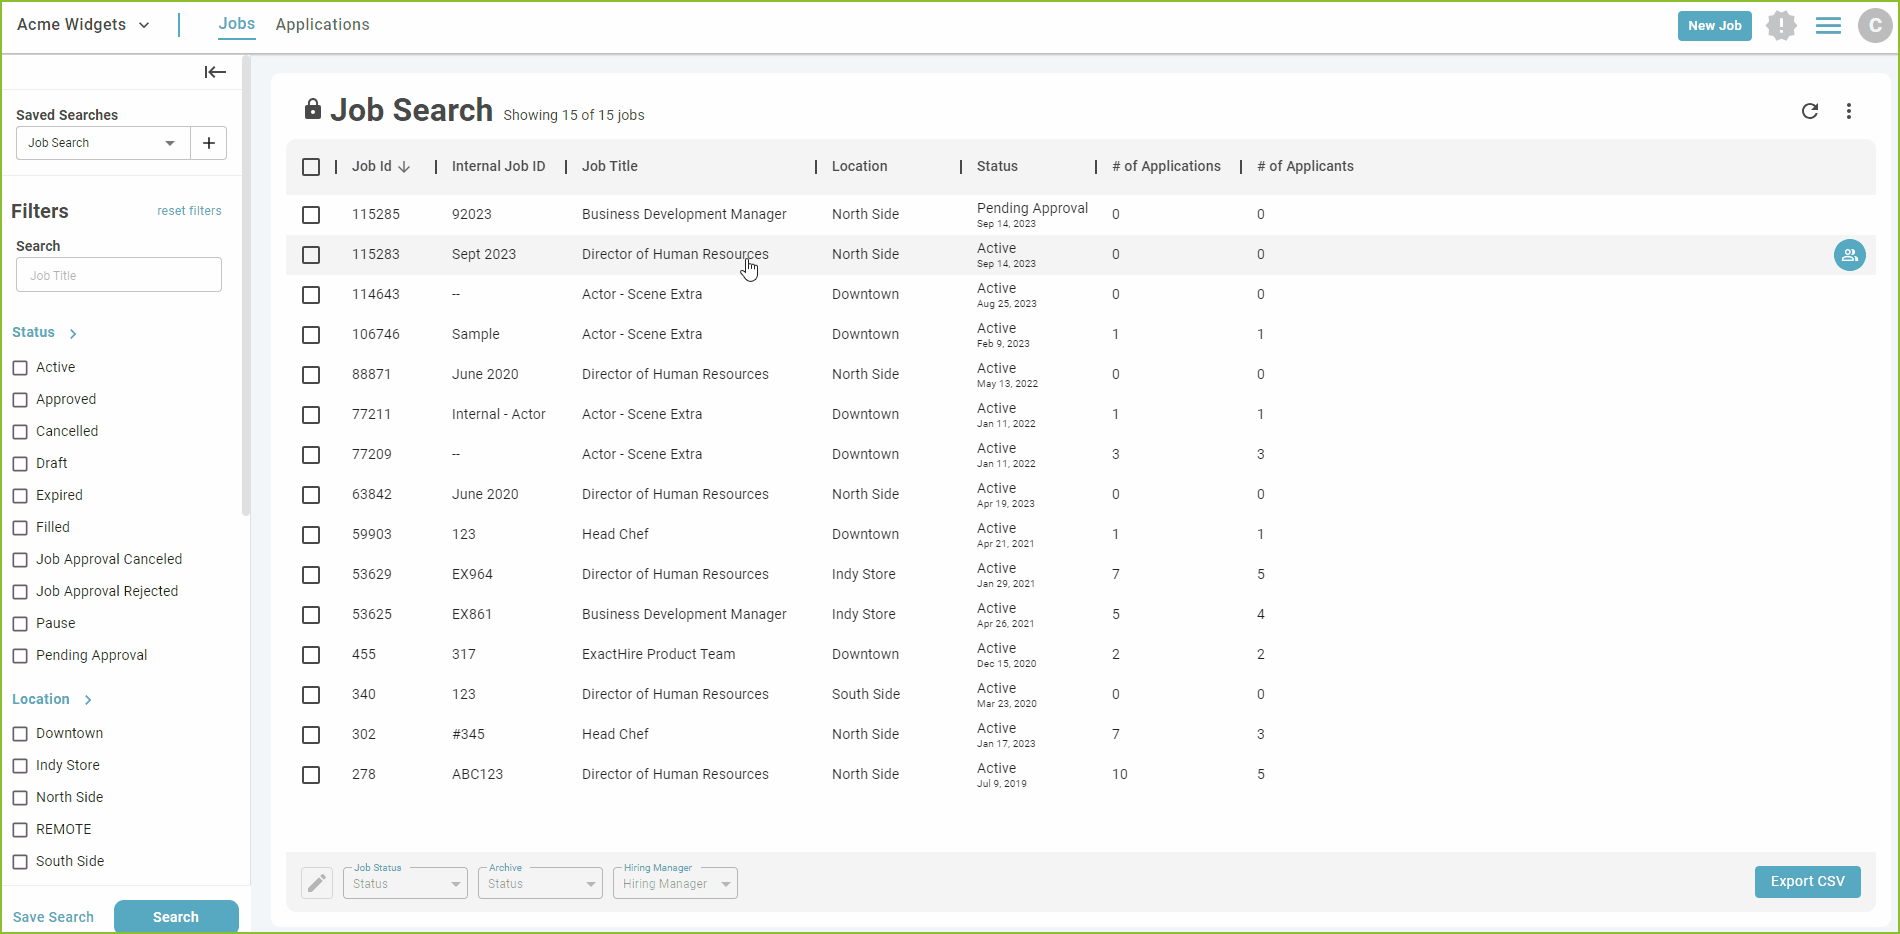Open the three-dot more options menu
1900x934 pixels.
click(1849, 111)
